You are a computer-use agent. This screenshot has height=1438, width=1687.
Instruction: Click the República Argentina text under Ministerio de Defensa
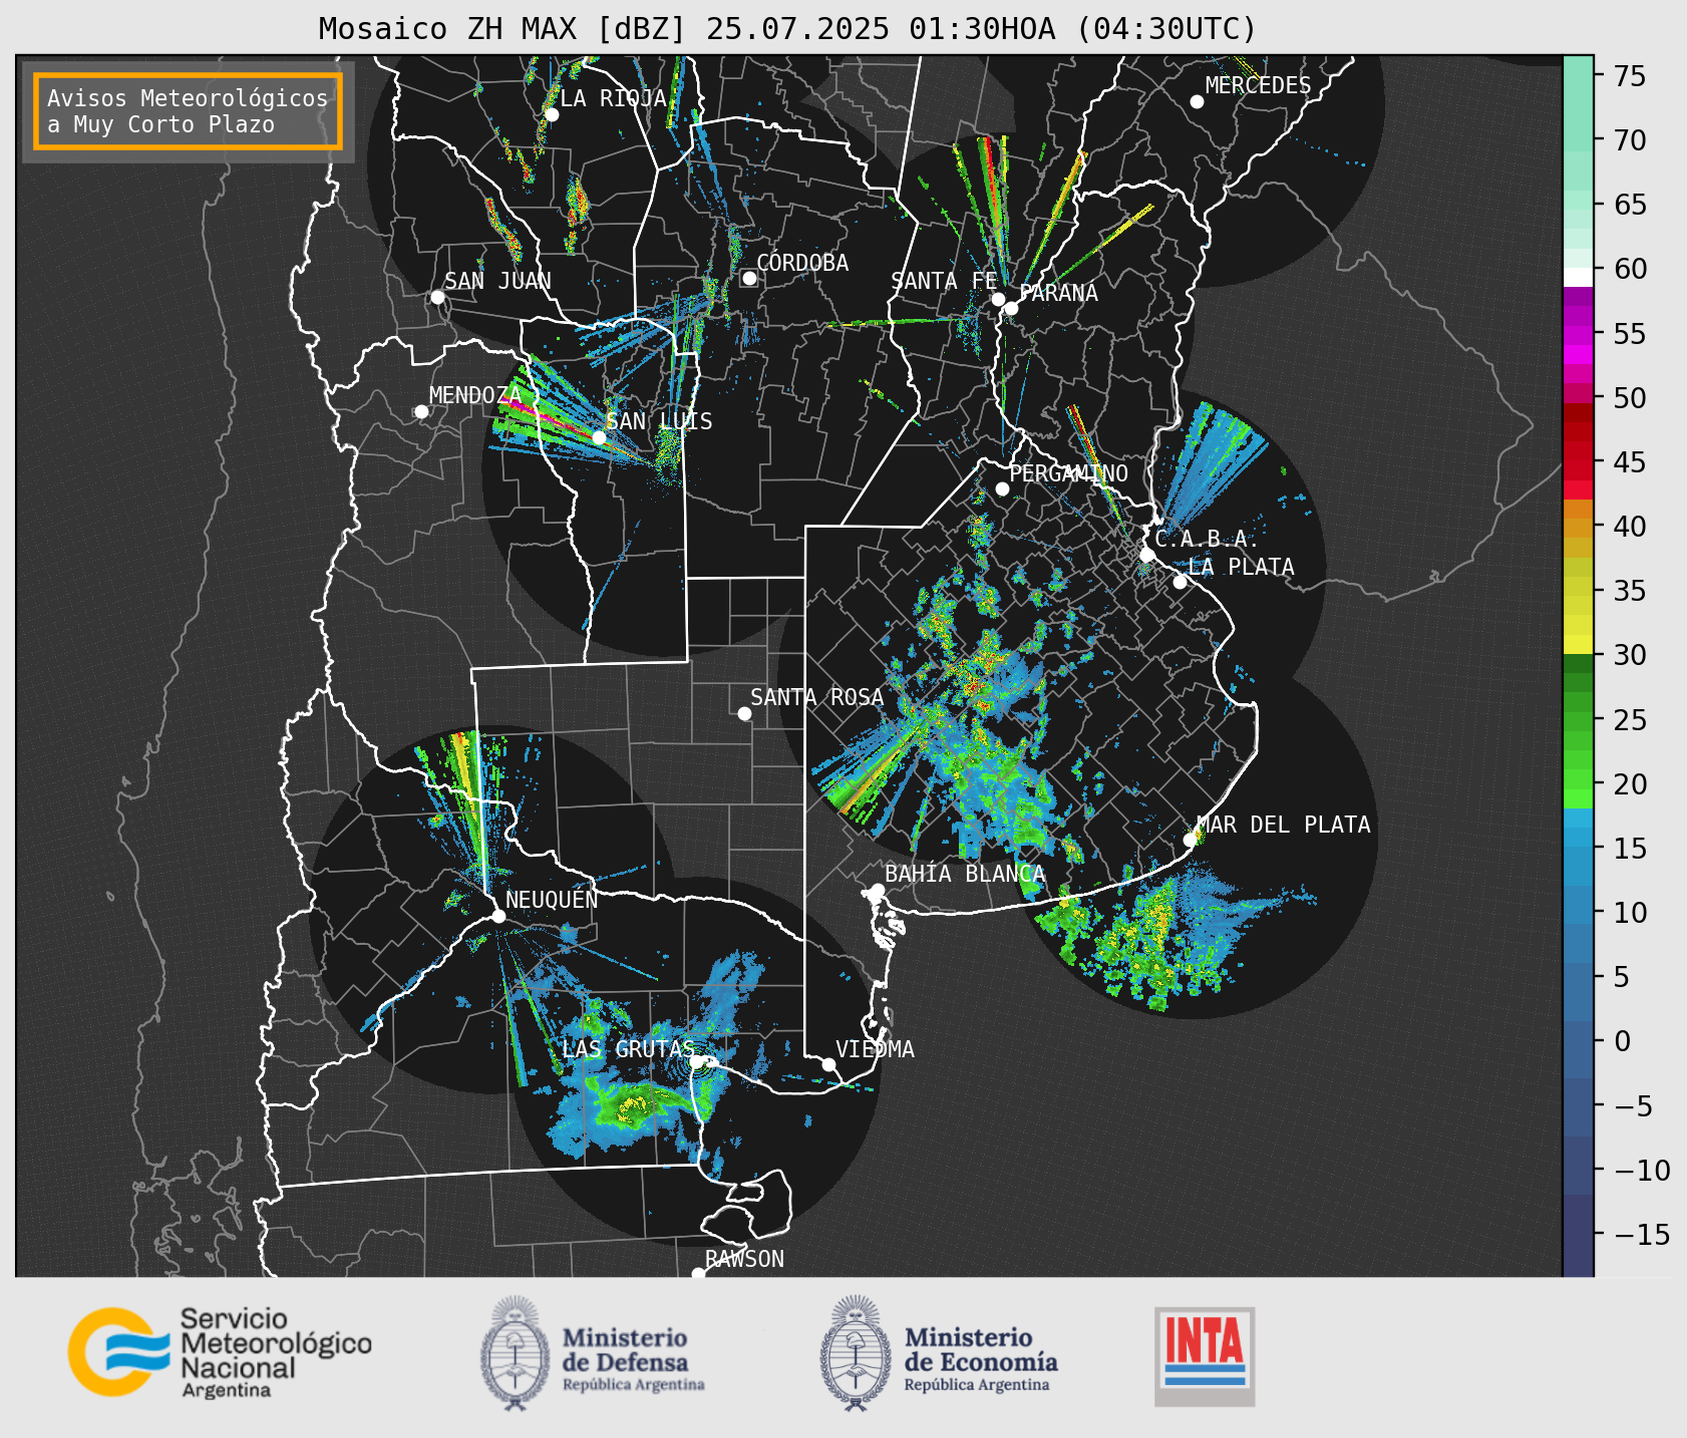pos(633,1385)
